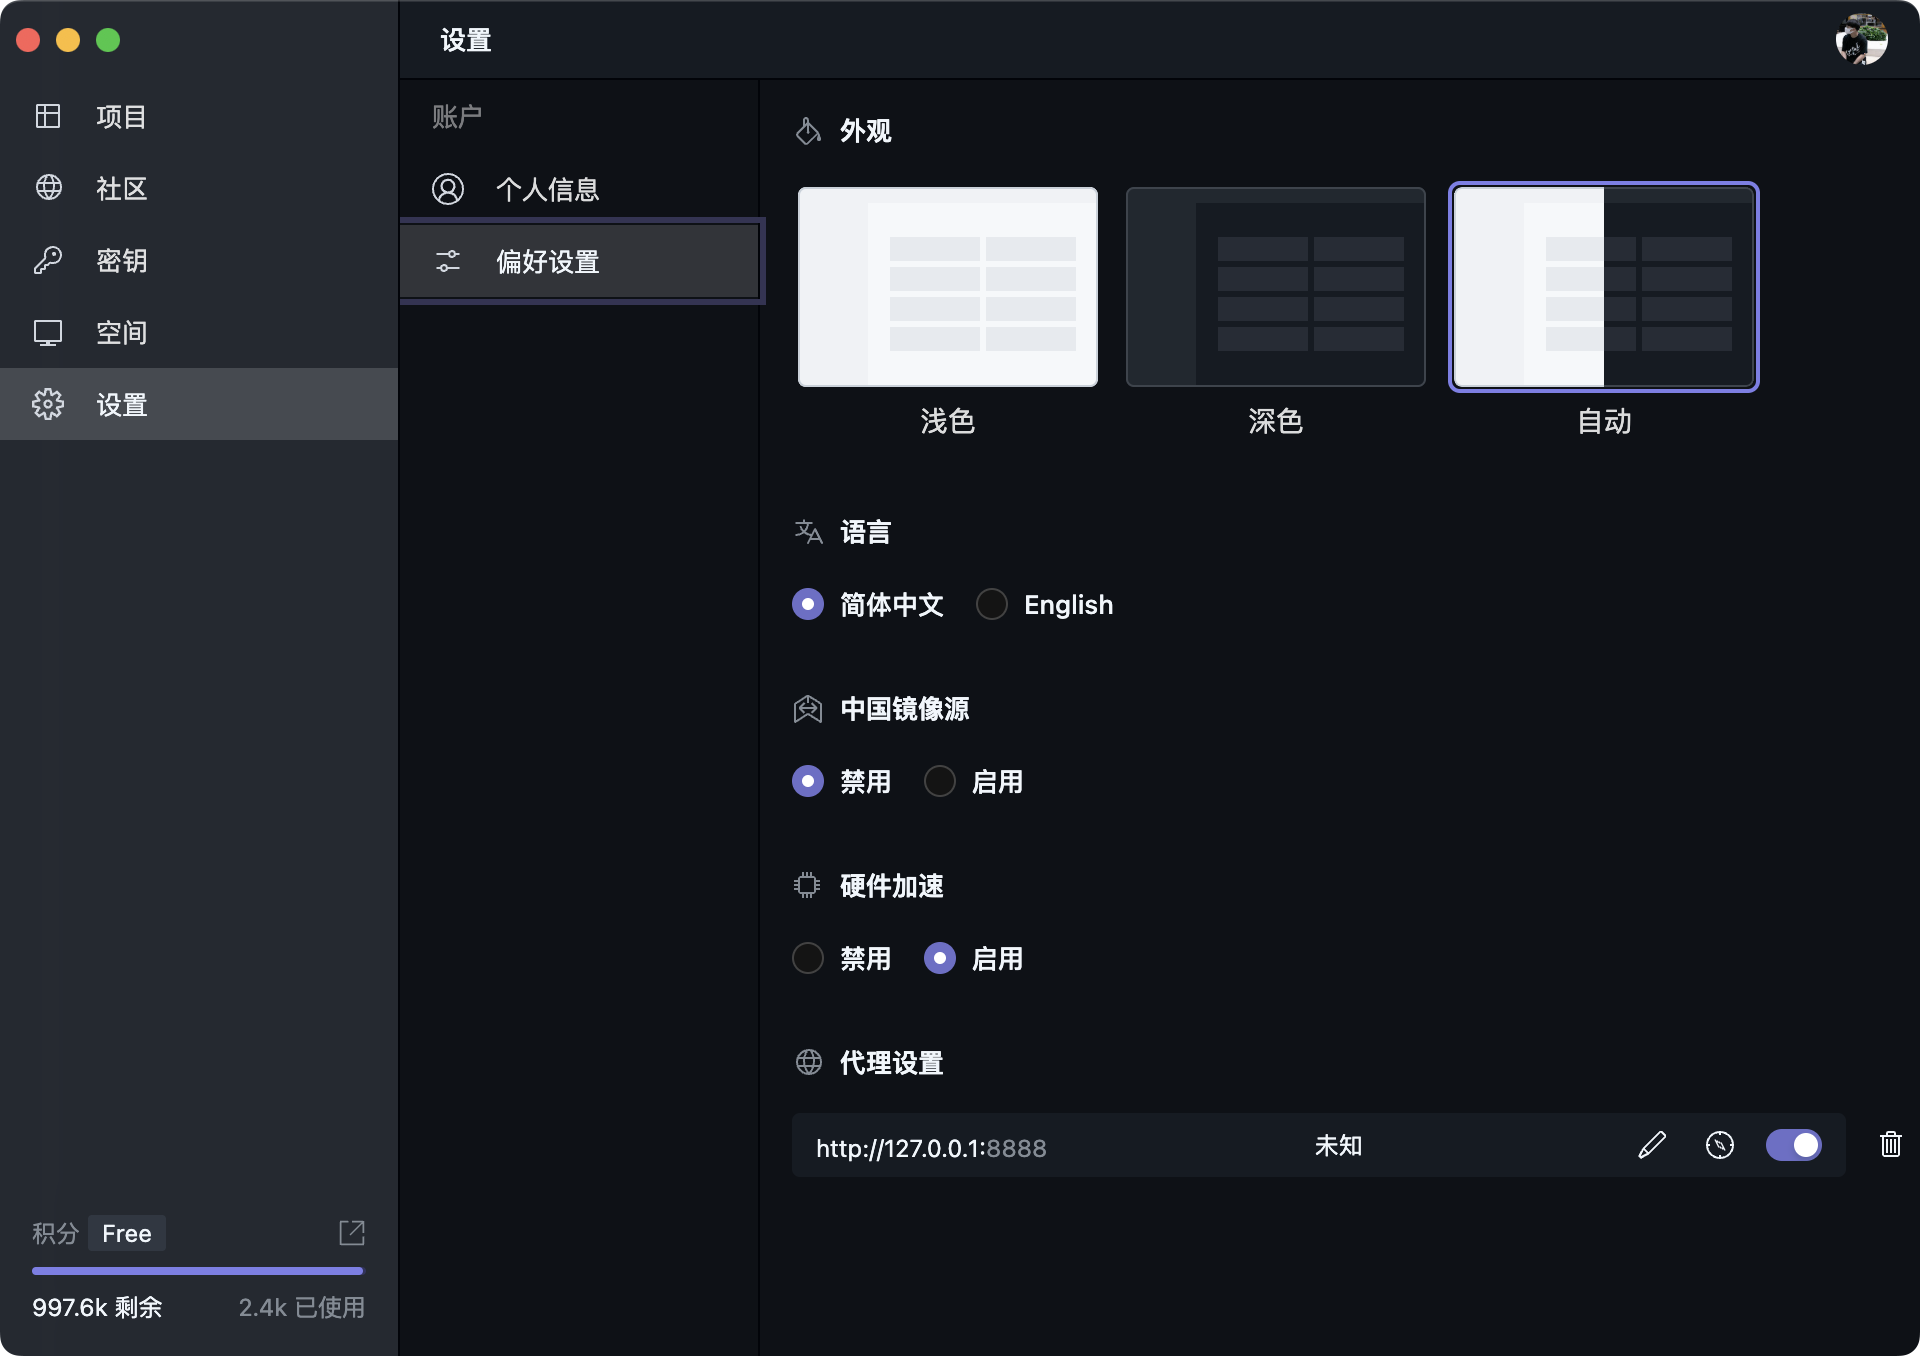Select 简体中文 language radio button
This screenshot has height=1356, width=1920.
click(808, 604)
